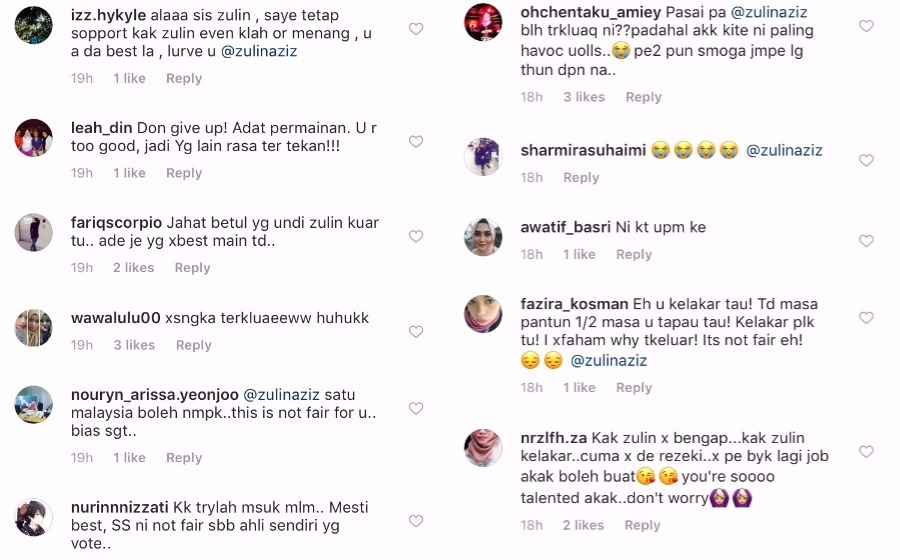
Task: Reply to leah_din's comment
Action: [184, 173]
